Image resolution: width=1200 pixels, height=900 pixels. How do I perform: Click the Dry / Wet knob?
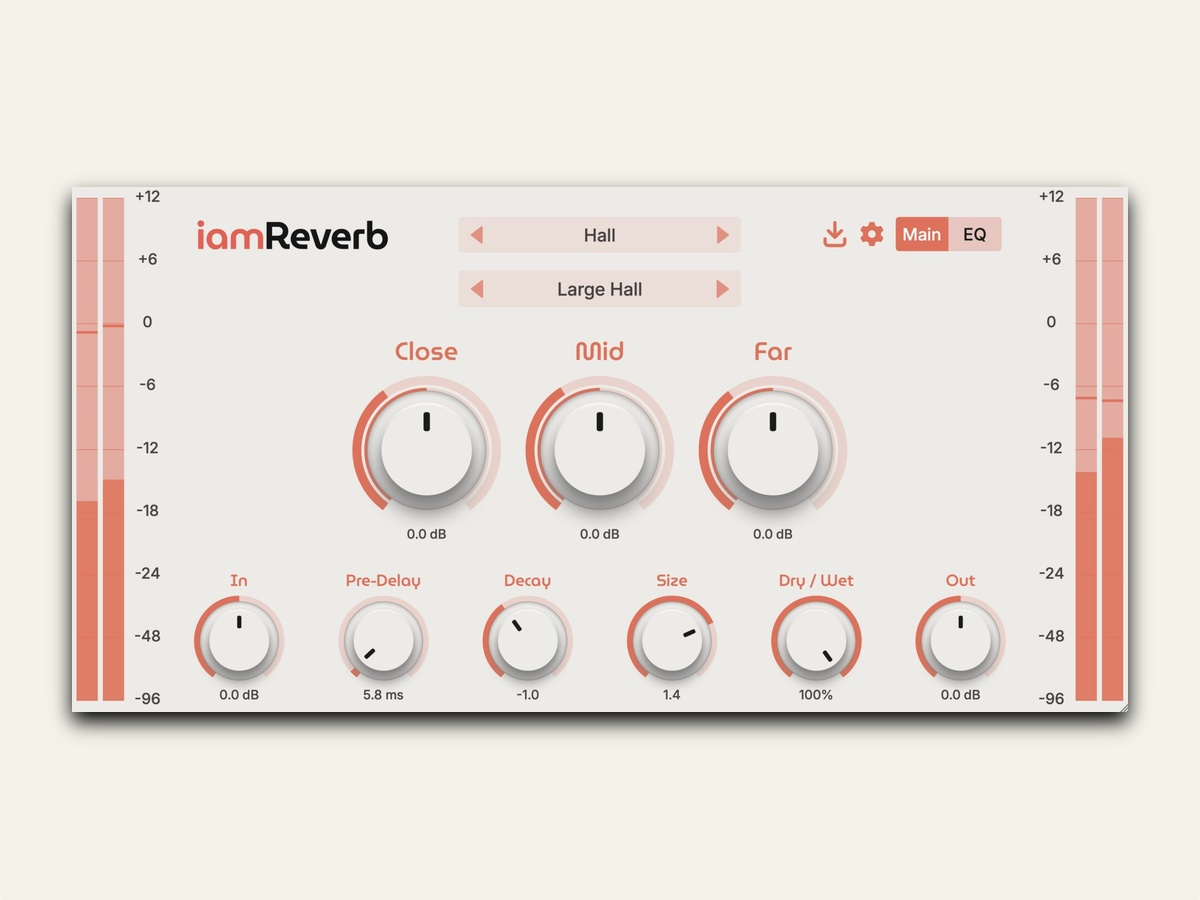[x=816, y=640]
